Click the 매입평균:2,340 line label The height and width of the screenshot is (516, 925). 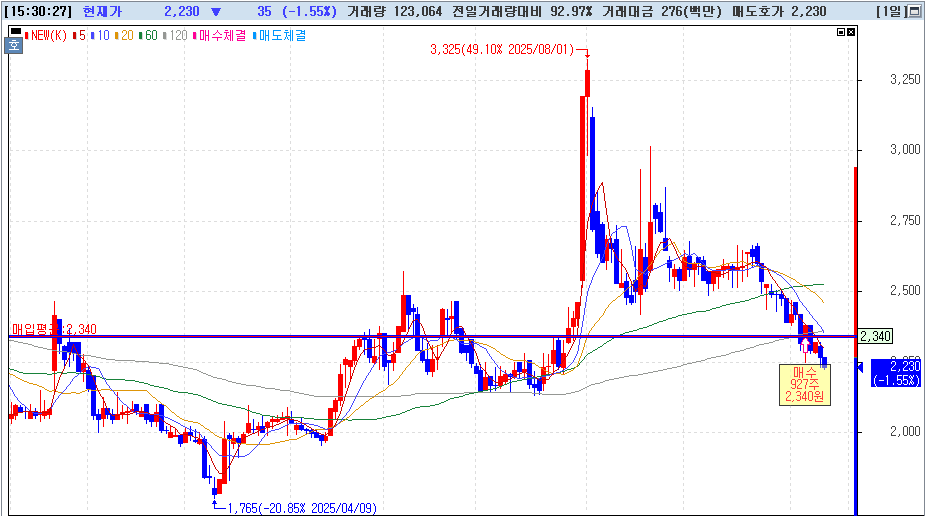pyautogui.click(x=54, y=329)
